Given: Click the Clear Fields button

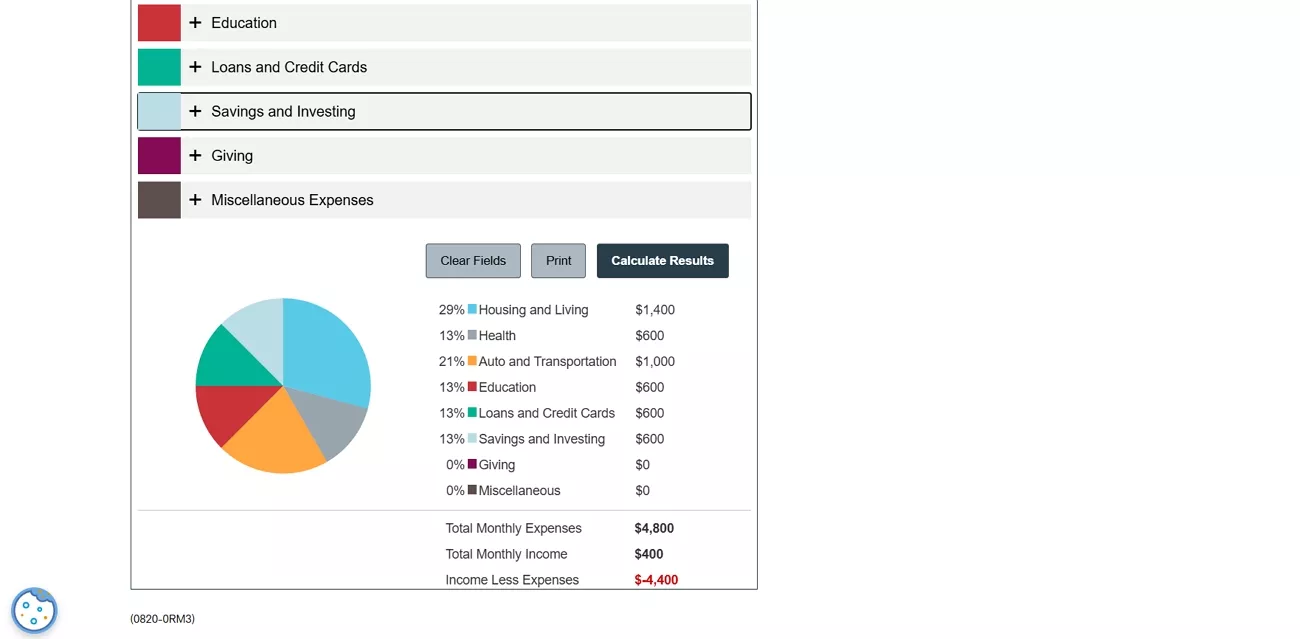Looking at the screenshot, I should point(472,260).
